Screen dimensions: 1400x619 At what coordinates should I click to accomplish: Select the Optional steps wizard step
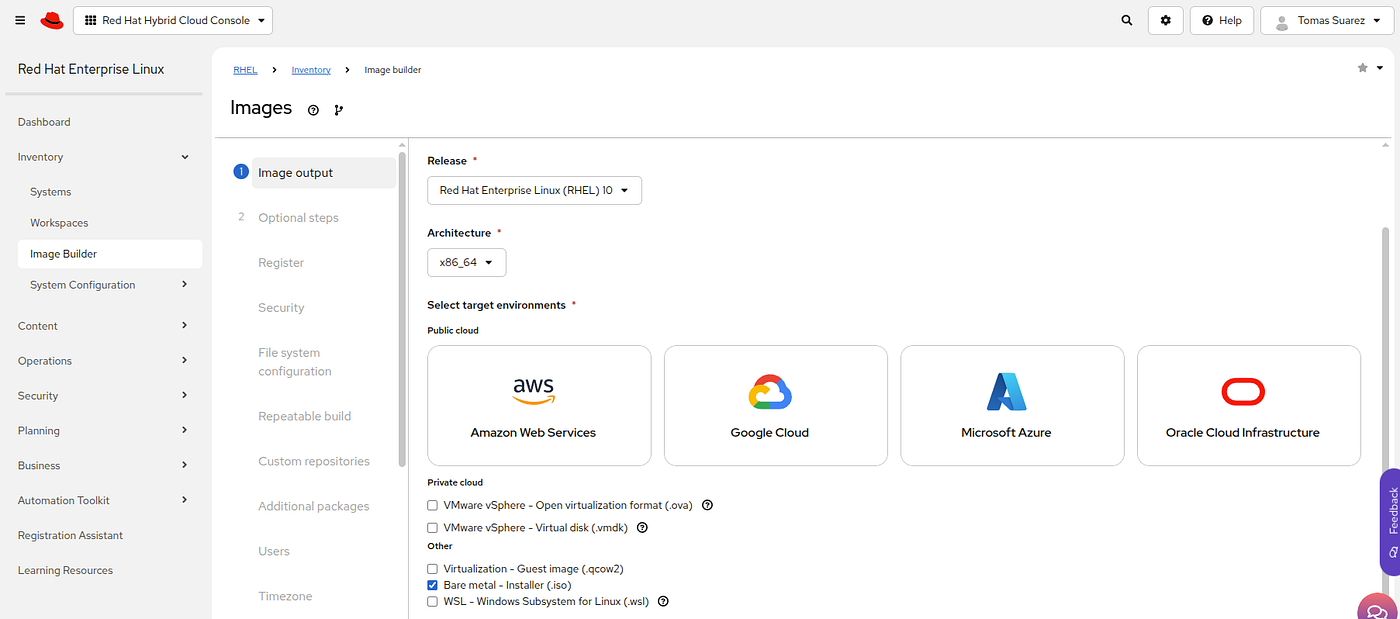pyautogui.click(x=298, y=218)
